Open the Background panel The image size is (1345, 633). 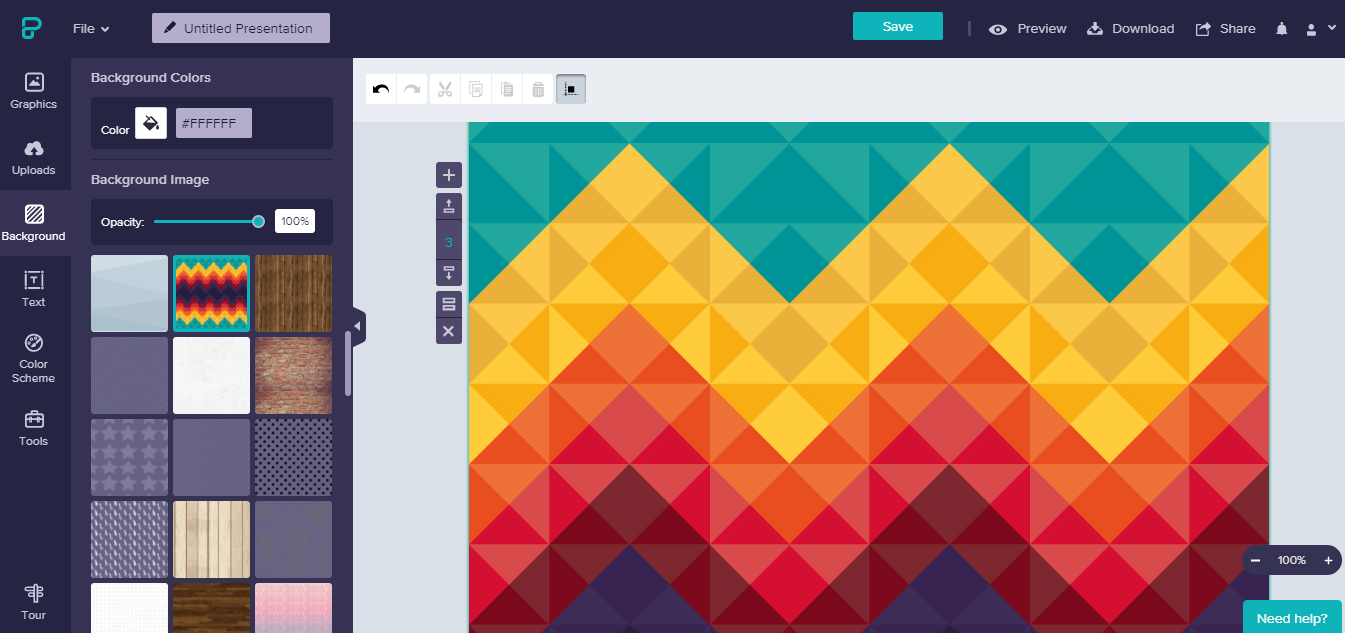pos(34,223)
